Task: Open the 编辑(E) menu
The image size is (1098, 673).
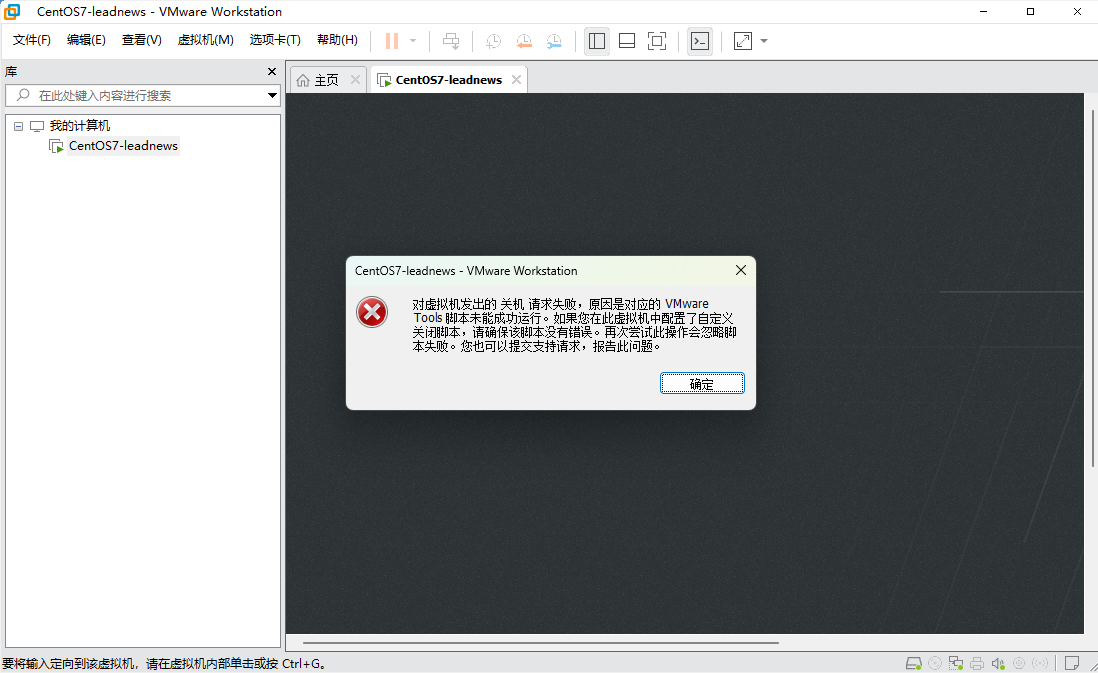Action: 86,40
